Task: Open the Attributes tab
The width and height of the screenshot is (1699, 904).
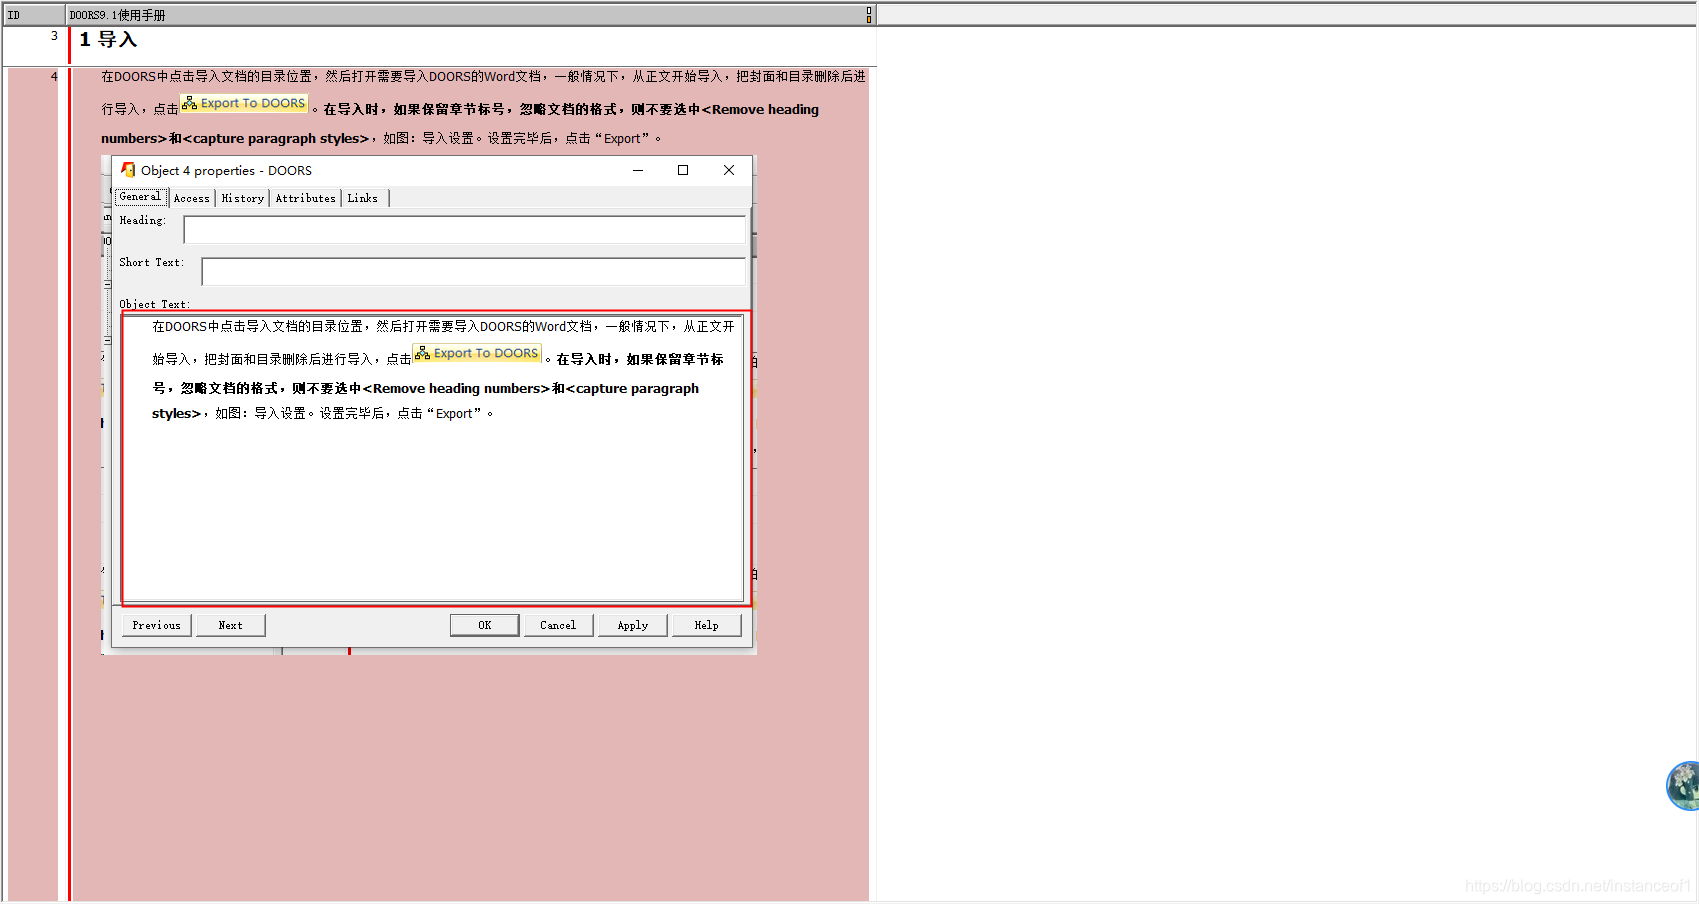Action: (306, 198)
